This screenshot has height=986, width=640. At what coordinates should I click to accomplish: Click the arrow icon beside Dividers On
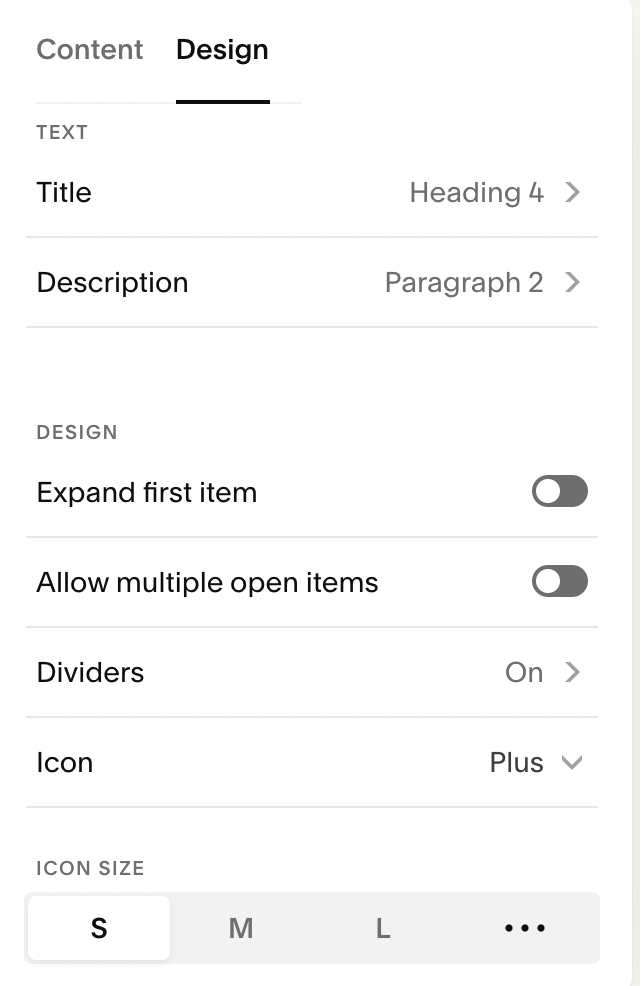point(572,672)
